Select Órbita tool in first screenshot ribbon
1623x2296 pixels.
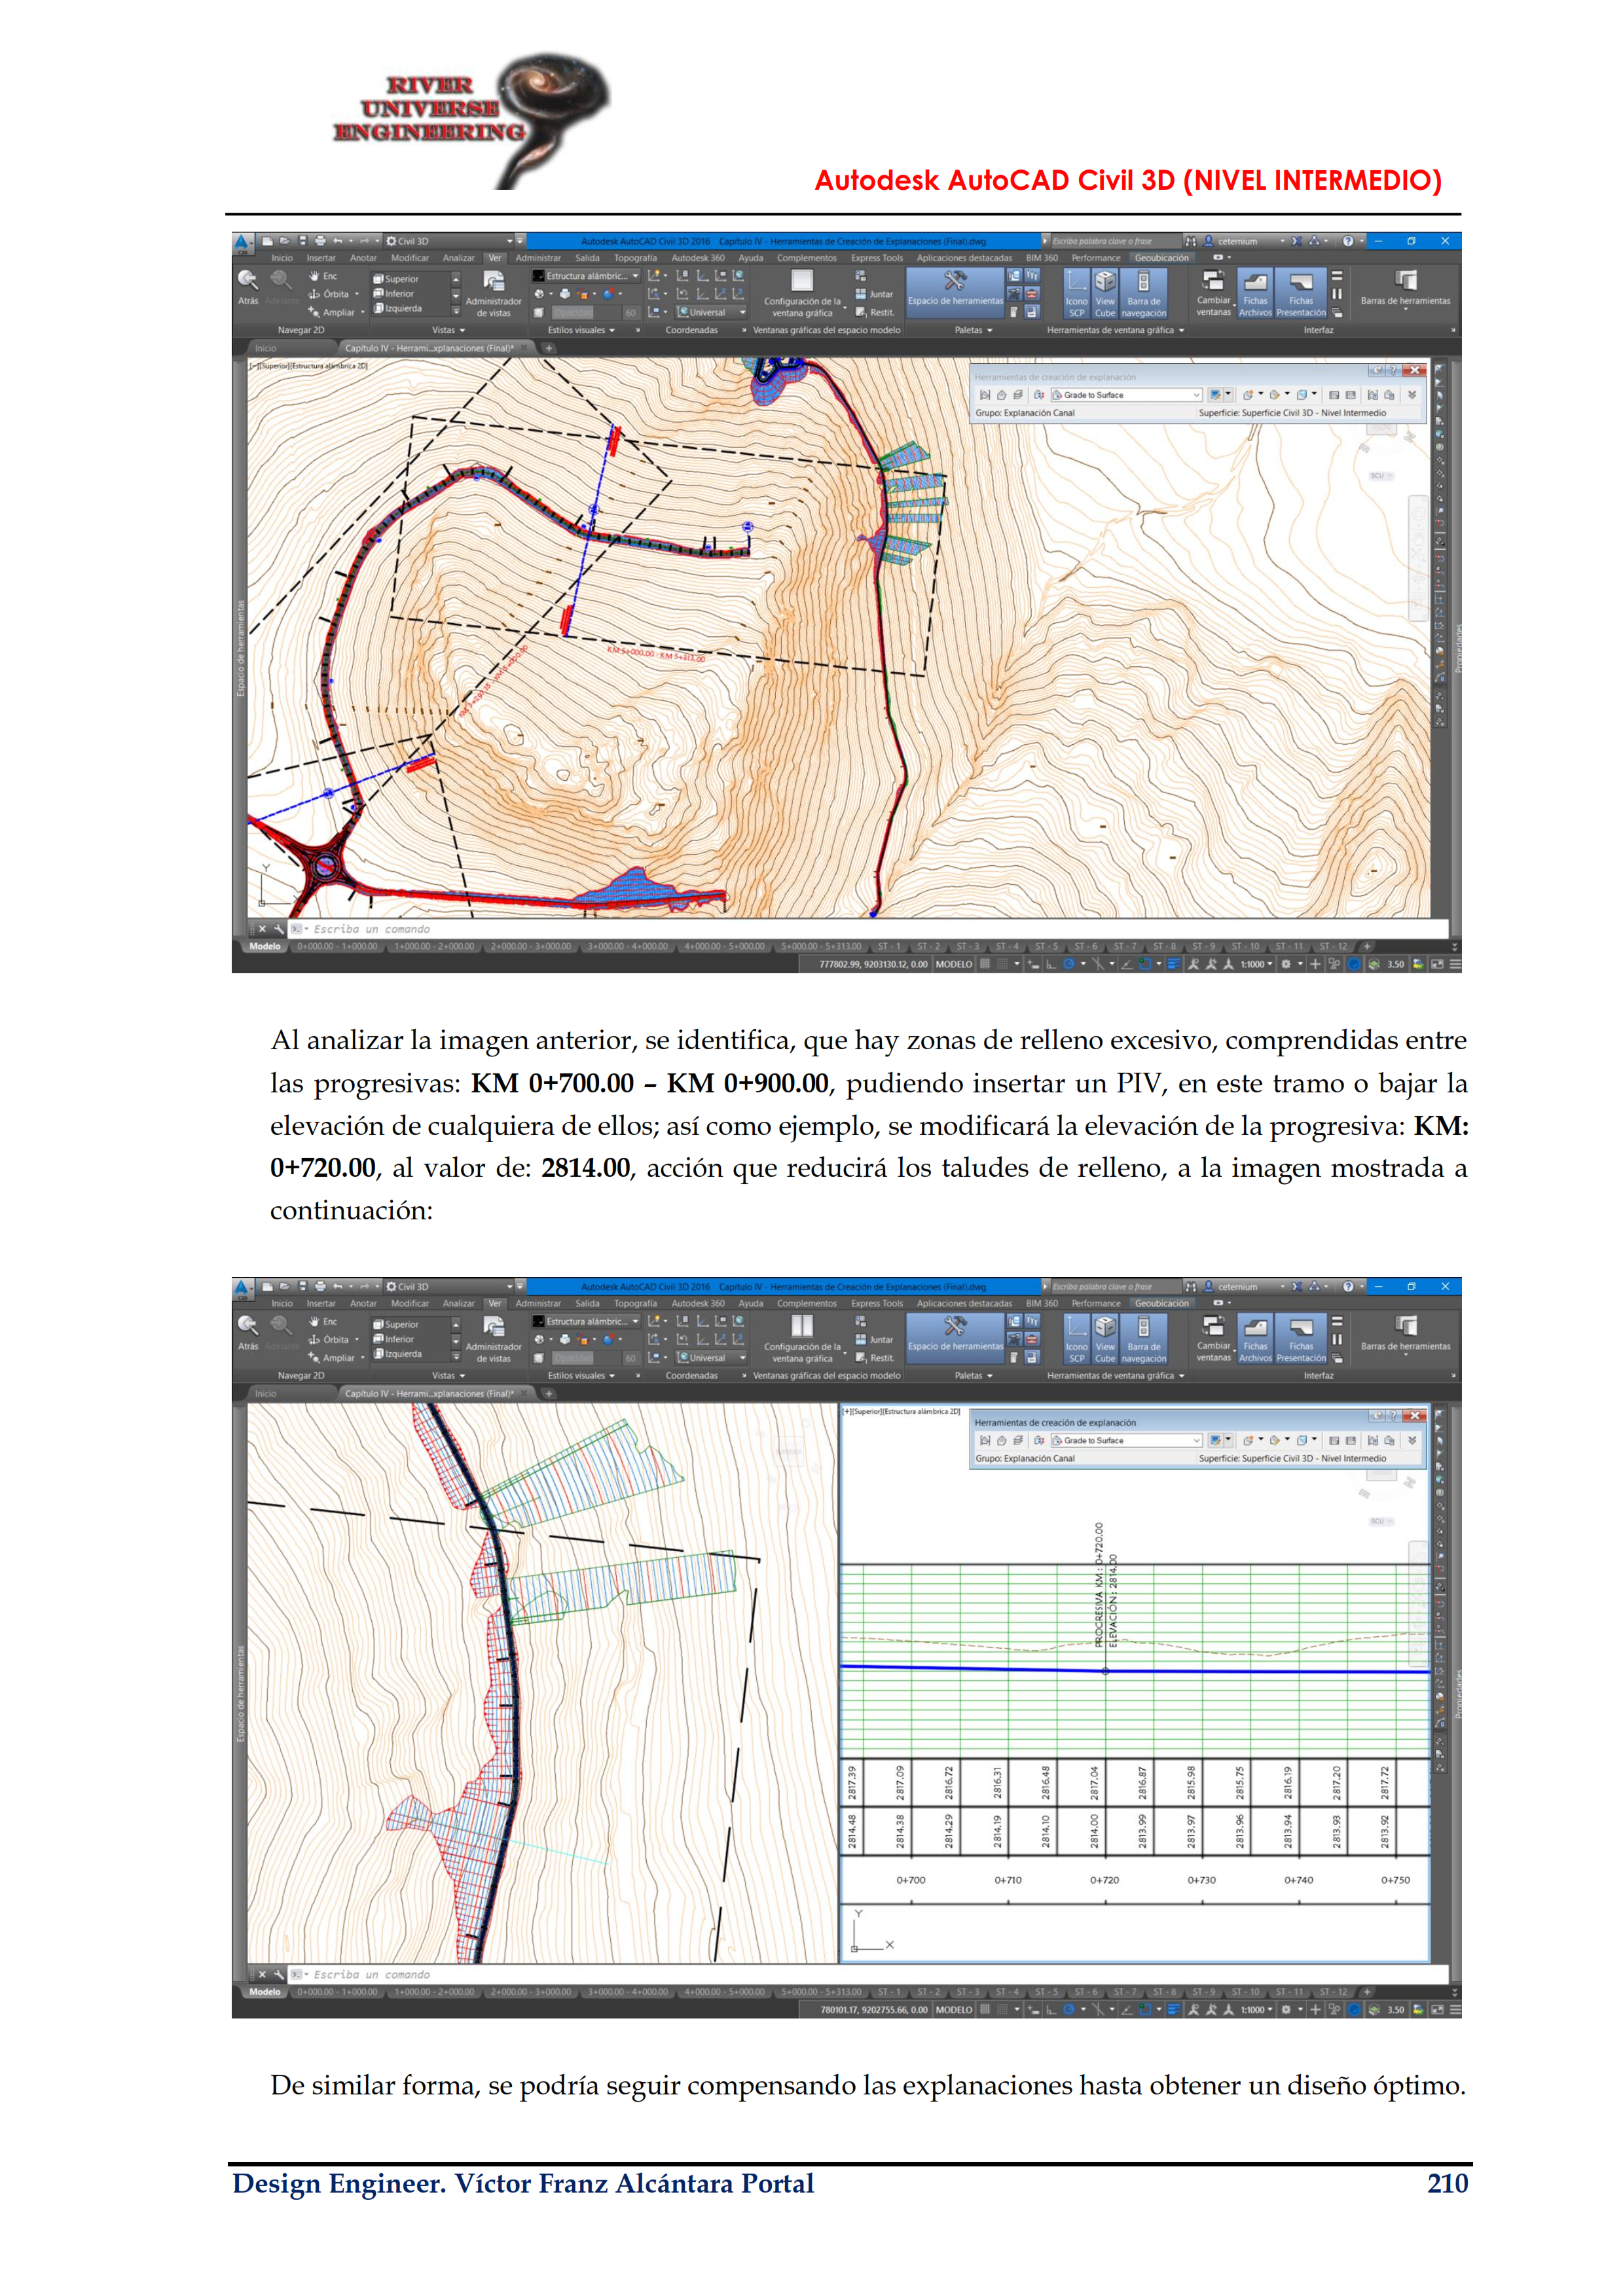coord(335,294)
